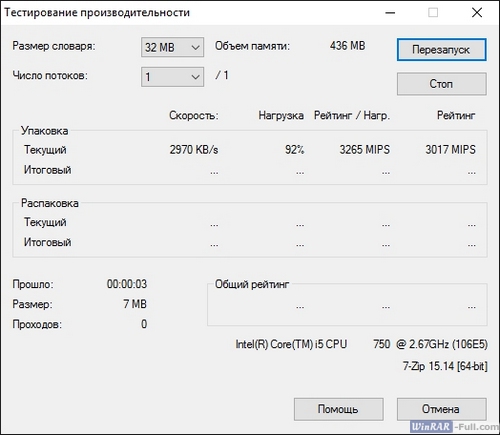This screenshot has height=435, width=500.
Task: Click the 3265 MIPS rating value
Action: [x=365, y=150]
